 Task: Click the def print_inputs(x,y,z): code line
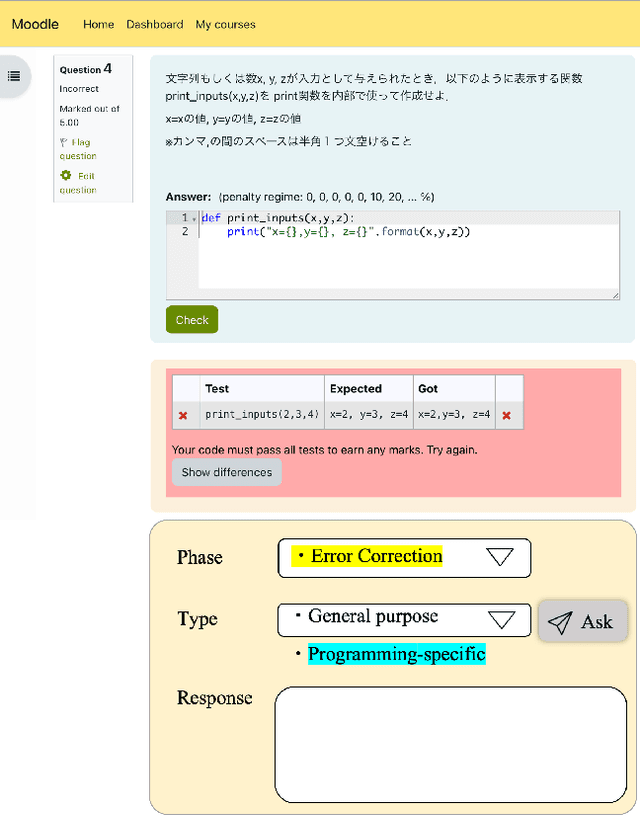tap(278, 218)
